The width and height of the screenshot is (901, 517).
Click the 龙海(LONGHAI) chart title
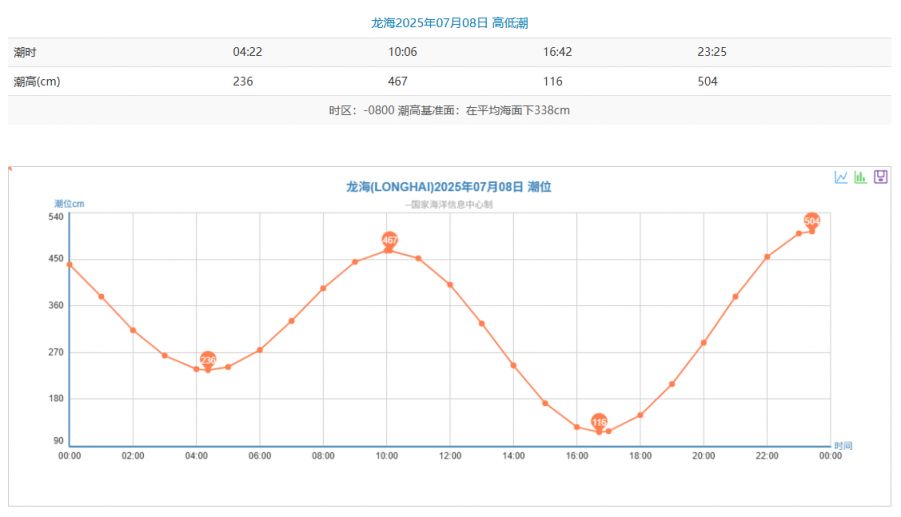[x=449, y=187]
